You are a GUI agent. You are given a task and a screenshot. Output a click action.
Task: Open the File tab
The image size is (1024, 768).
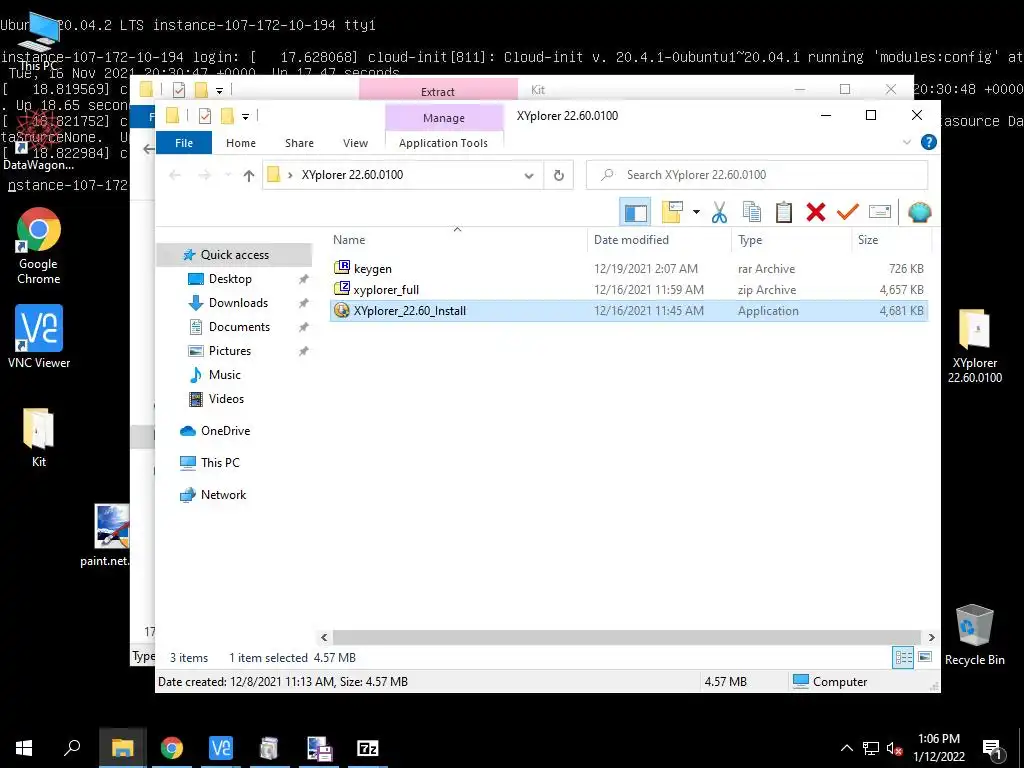tap(184, 142)
